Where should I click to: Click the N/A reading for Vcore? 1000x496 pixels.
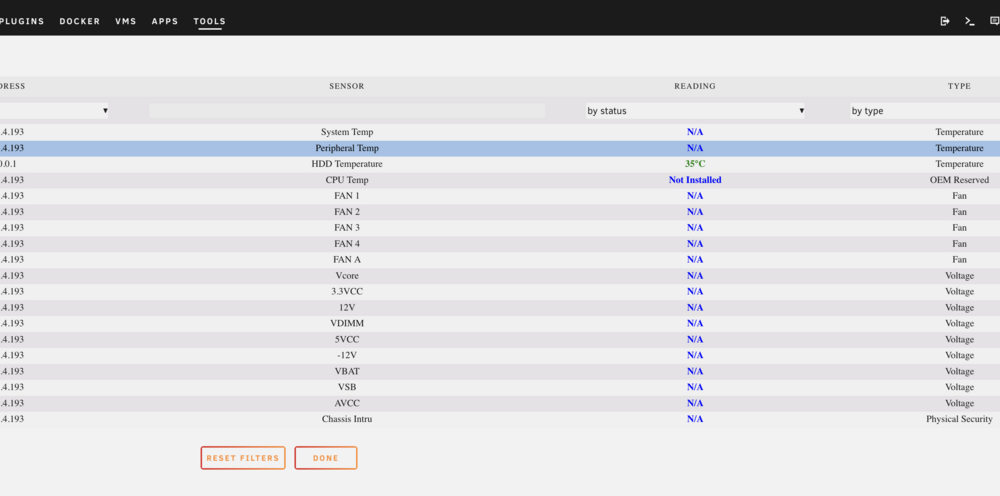695,275
